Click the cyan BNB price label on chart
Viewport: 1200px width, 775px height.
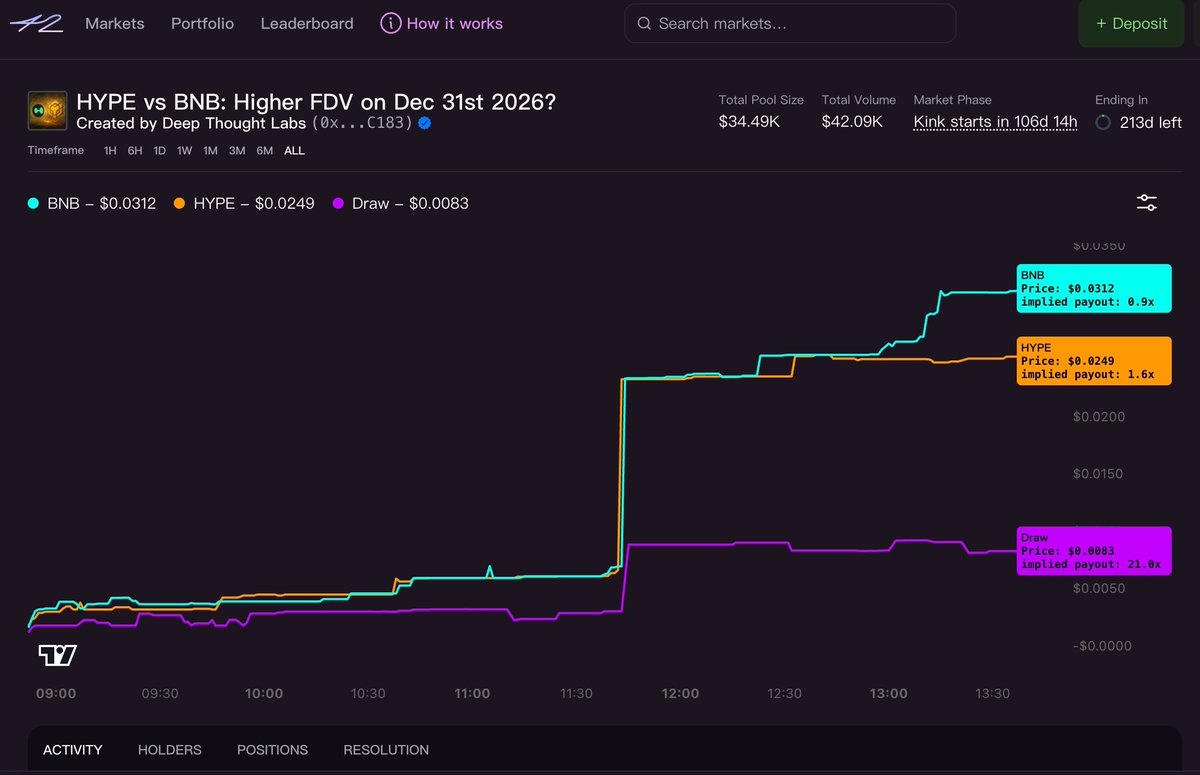point(1094,288)
